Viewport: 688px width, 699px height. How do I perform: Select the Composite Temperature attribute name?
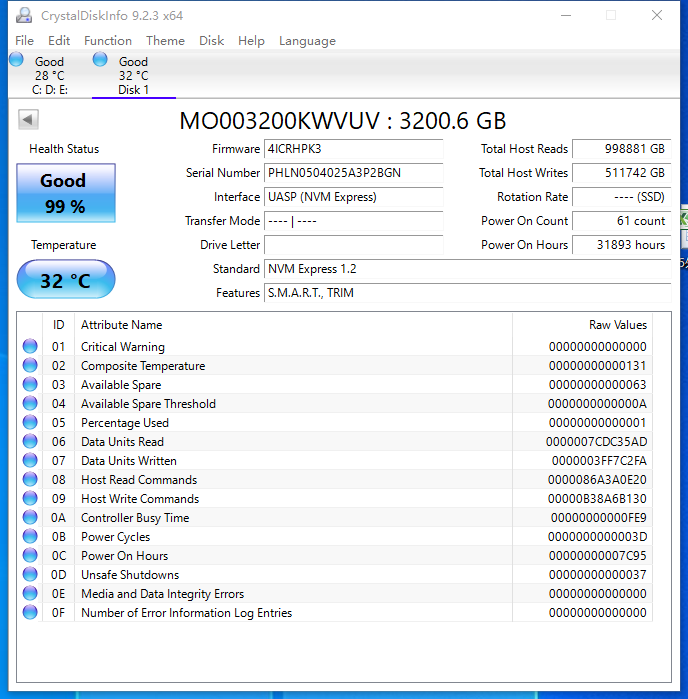(x=143, y=366)
